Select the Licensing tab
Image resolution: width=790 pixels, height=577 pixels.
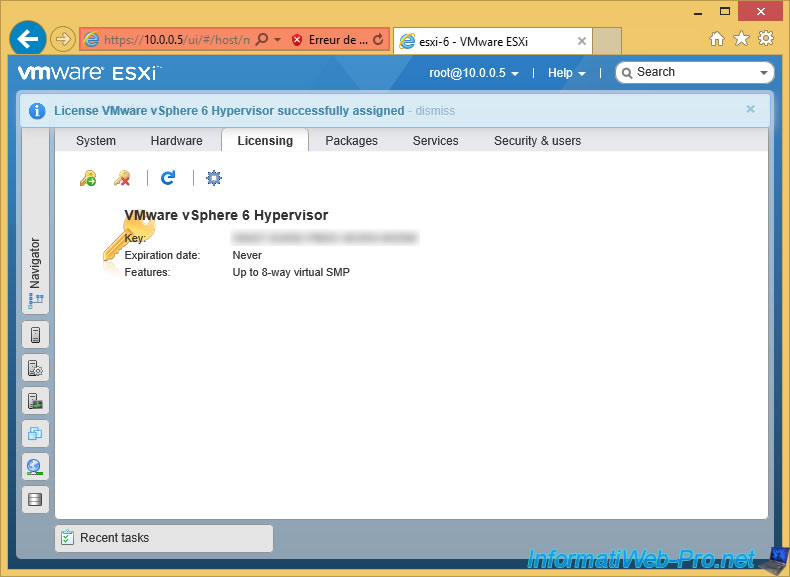point(265,141)
